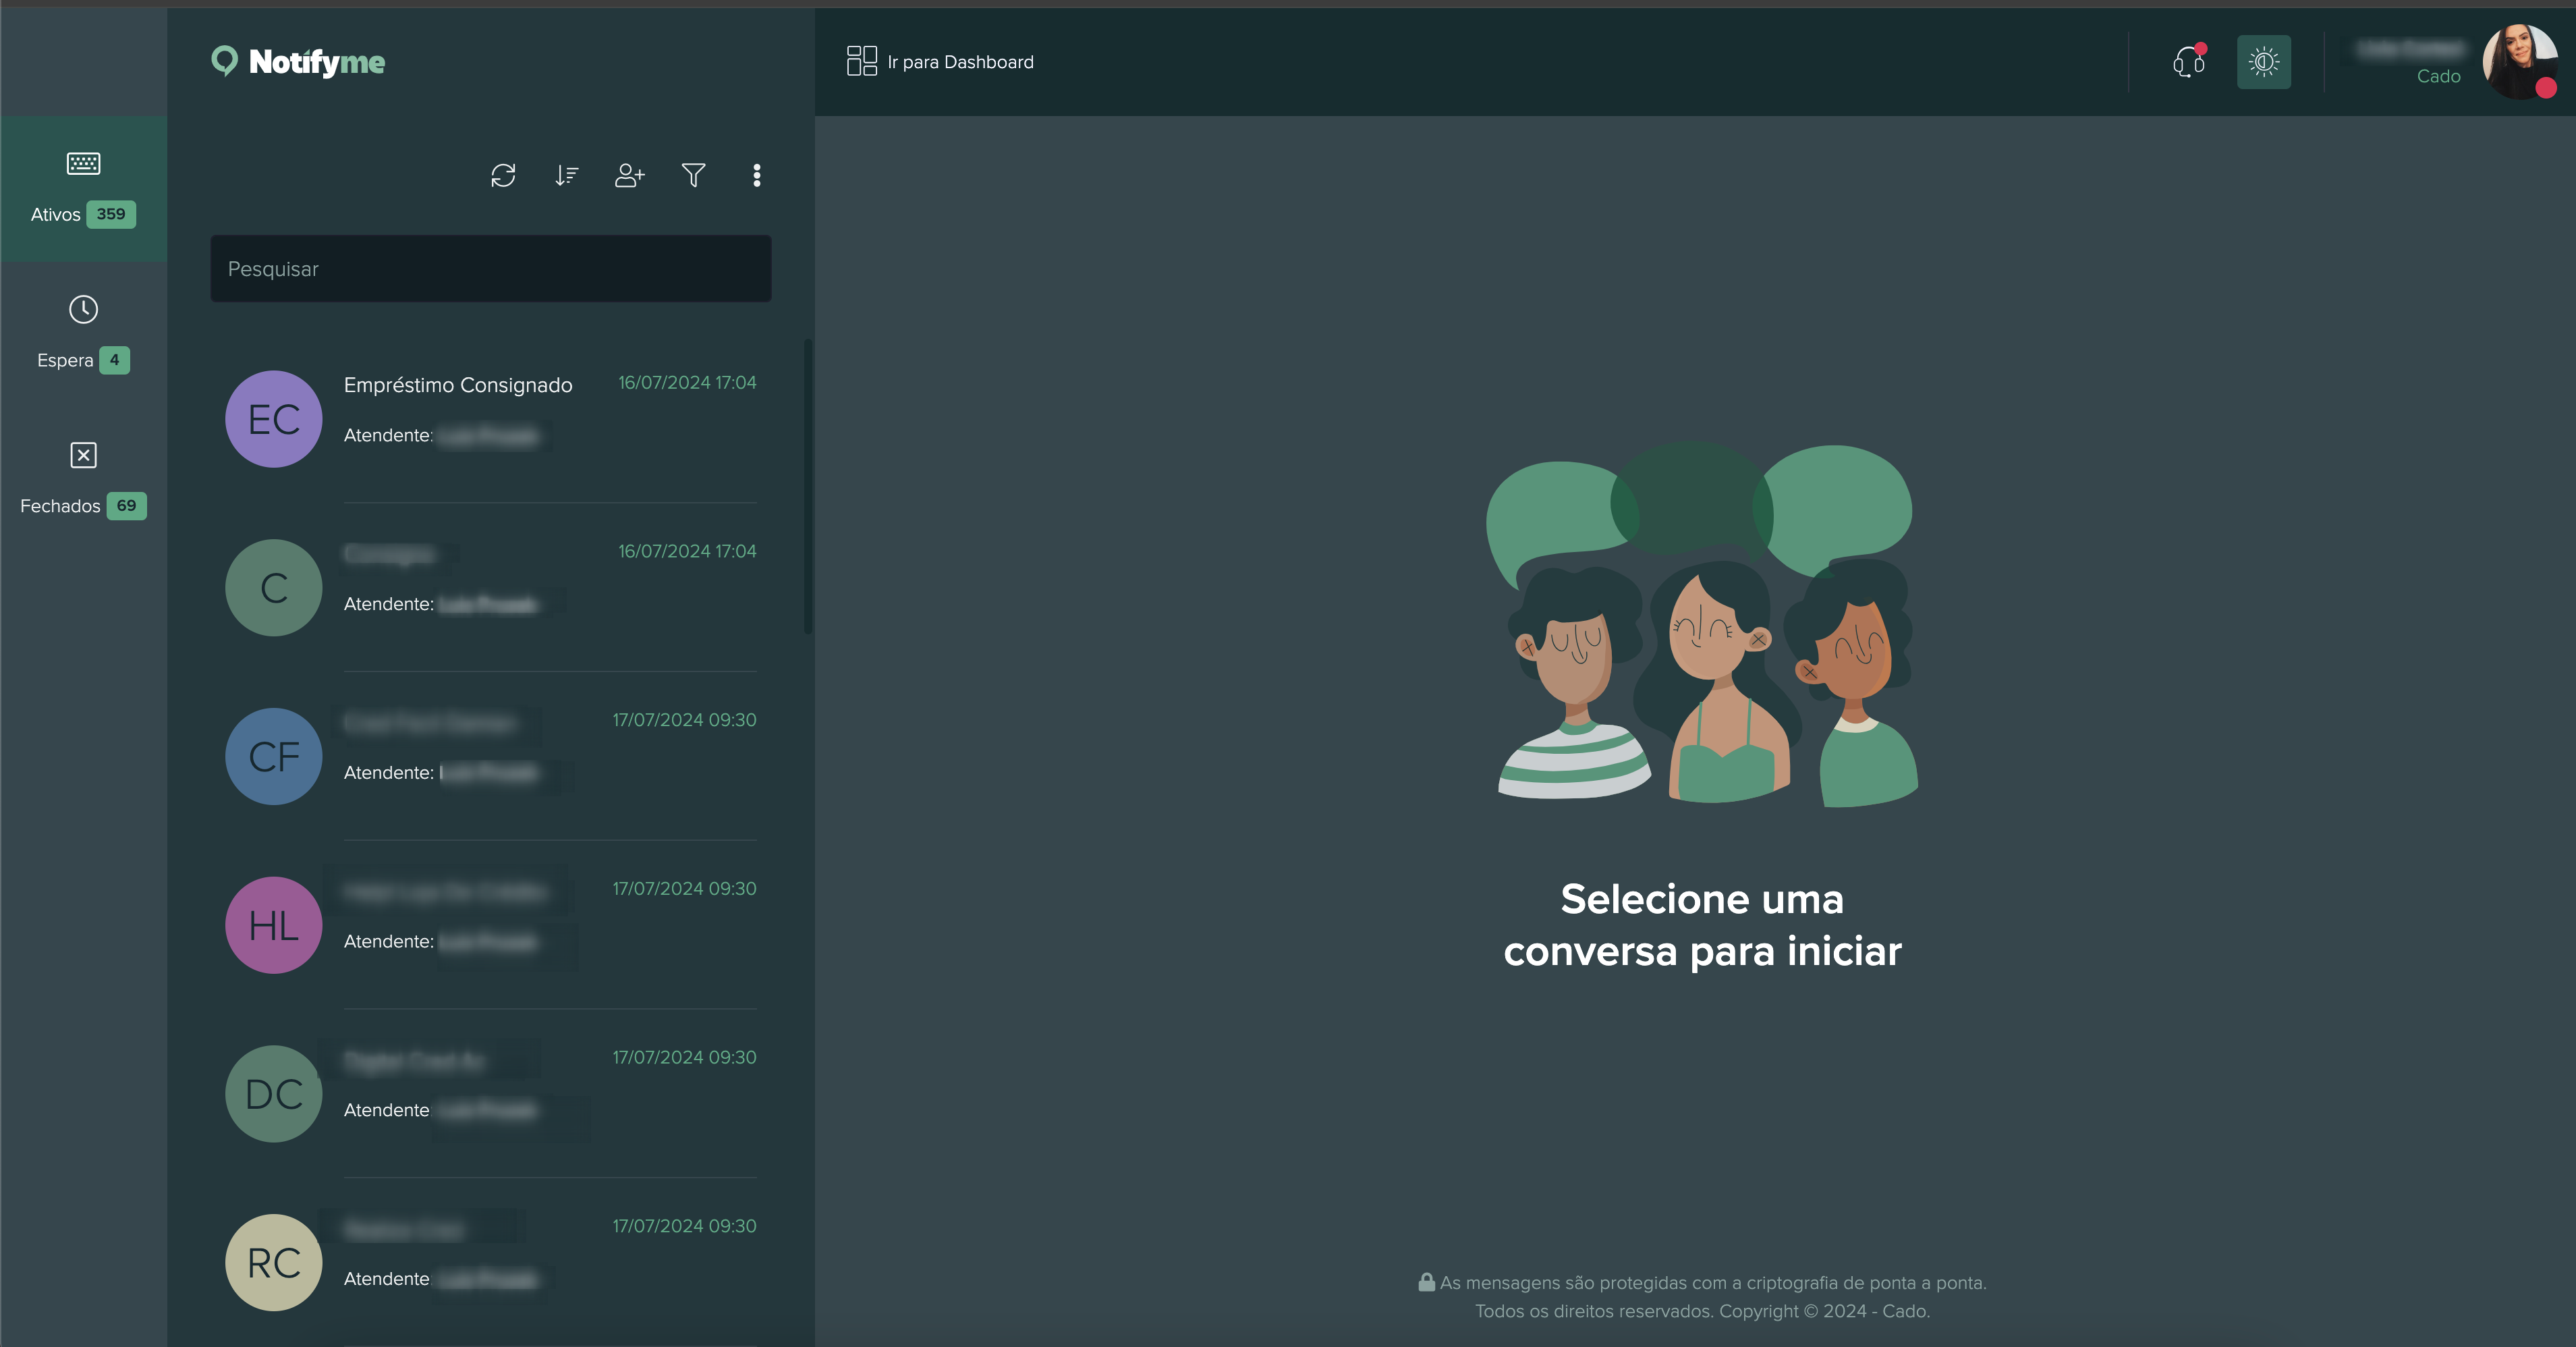Screen dimensions: 2576x1347
Task: Switch to the Ativos tab
Action: point(83,189)
